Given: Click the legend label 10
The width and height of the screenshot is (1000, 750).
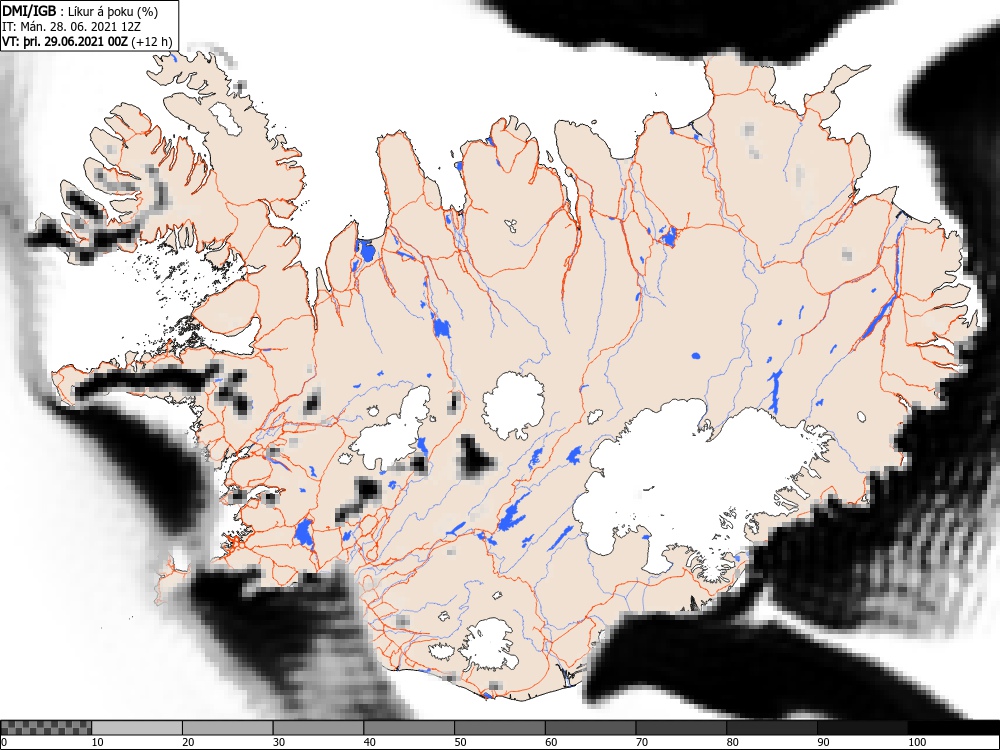Looking at the screenshot, I should point(98,742).
